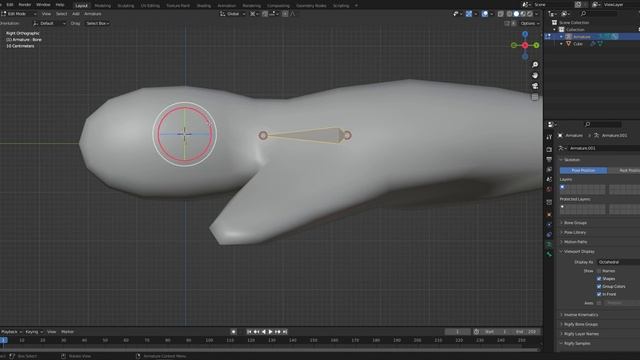The height and width of the screenshot is (360, 640).
Task: Click the current frame number field
Action: tap(458, 332)
